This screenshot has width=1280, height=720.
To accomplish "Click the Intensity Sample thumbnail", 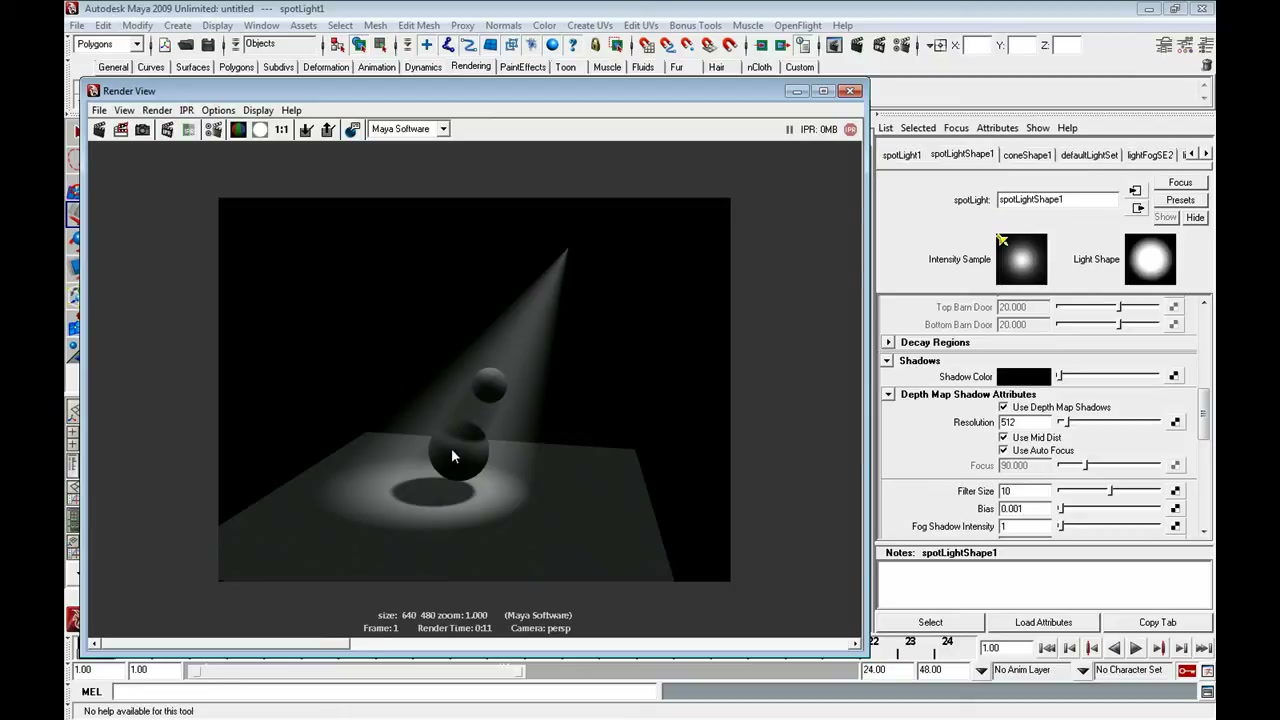I will coord(1022,259).
